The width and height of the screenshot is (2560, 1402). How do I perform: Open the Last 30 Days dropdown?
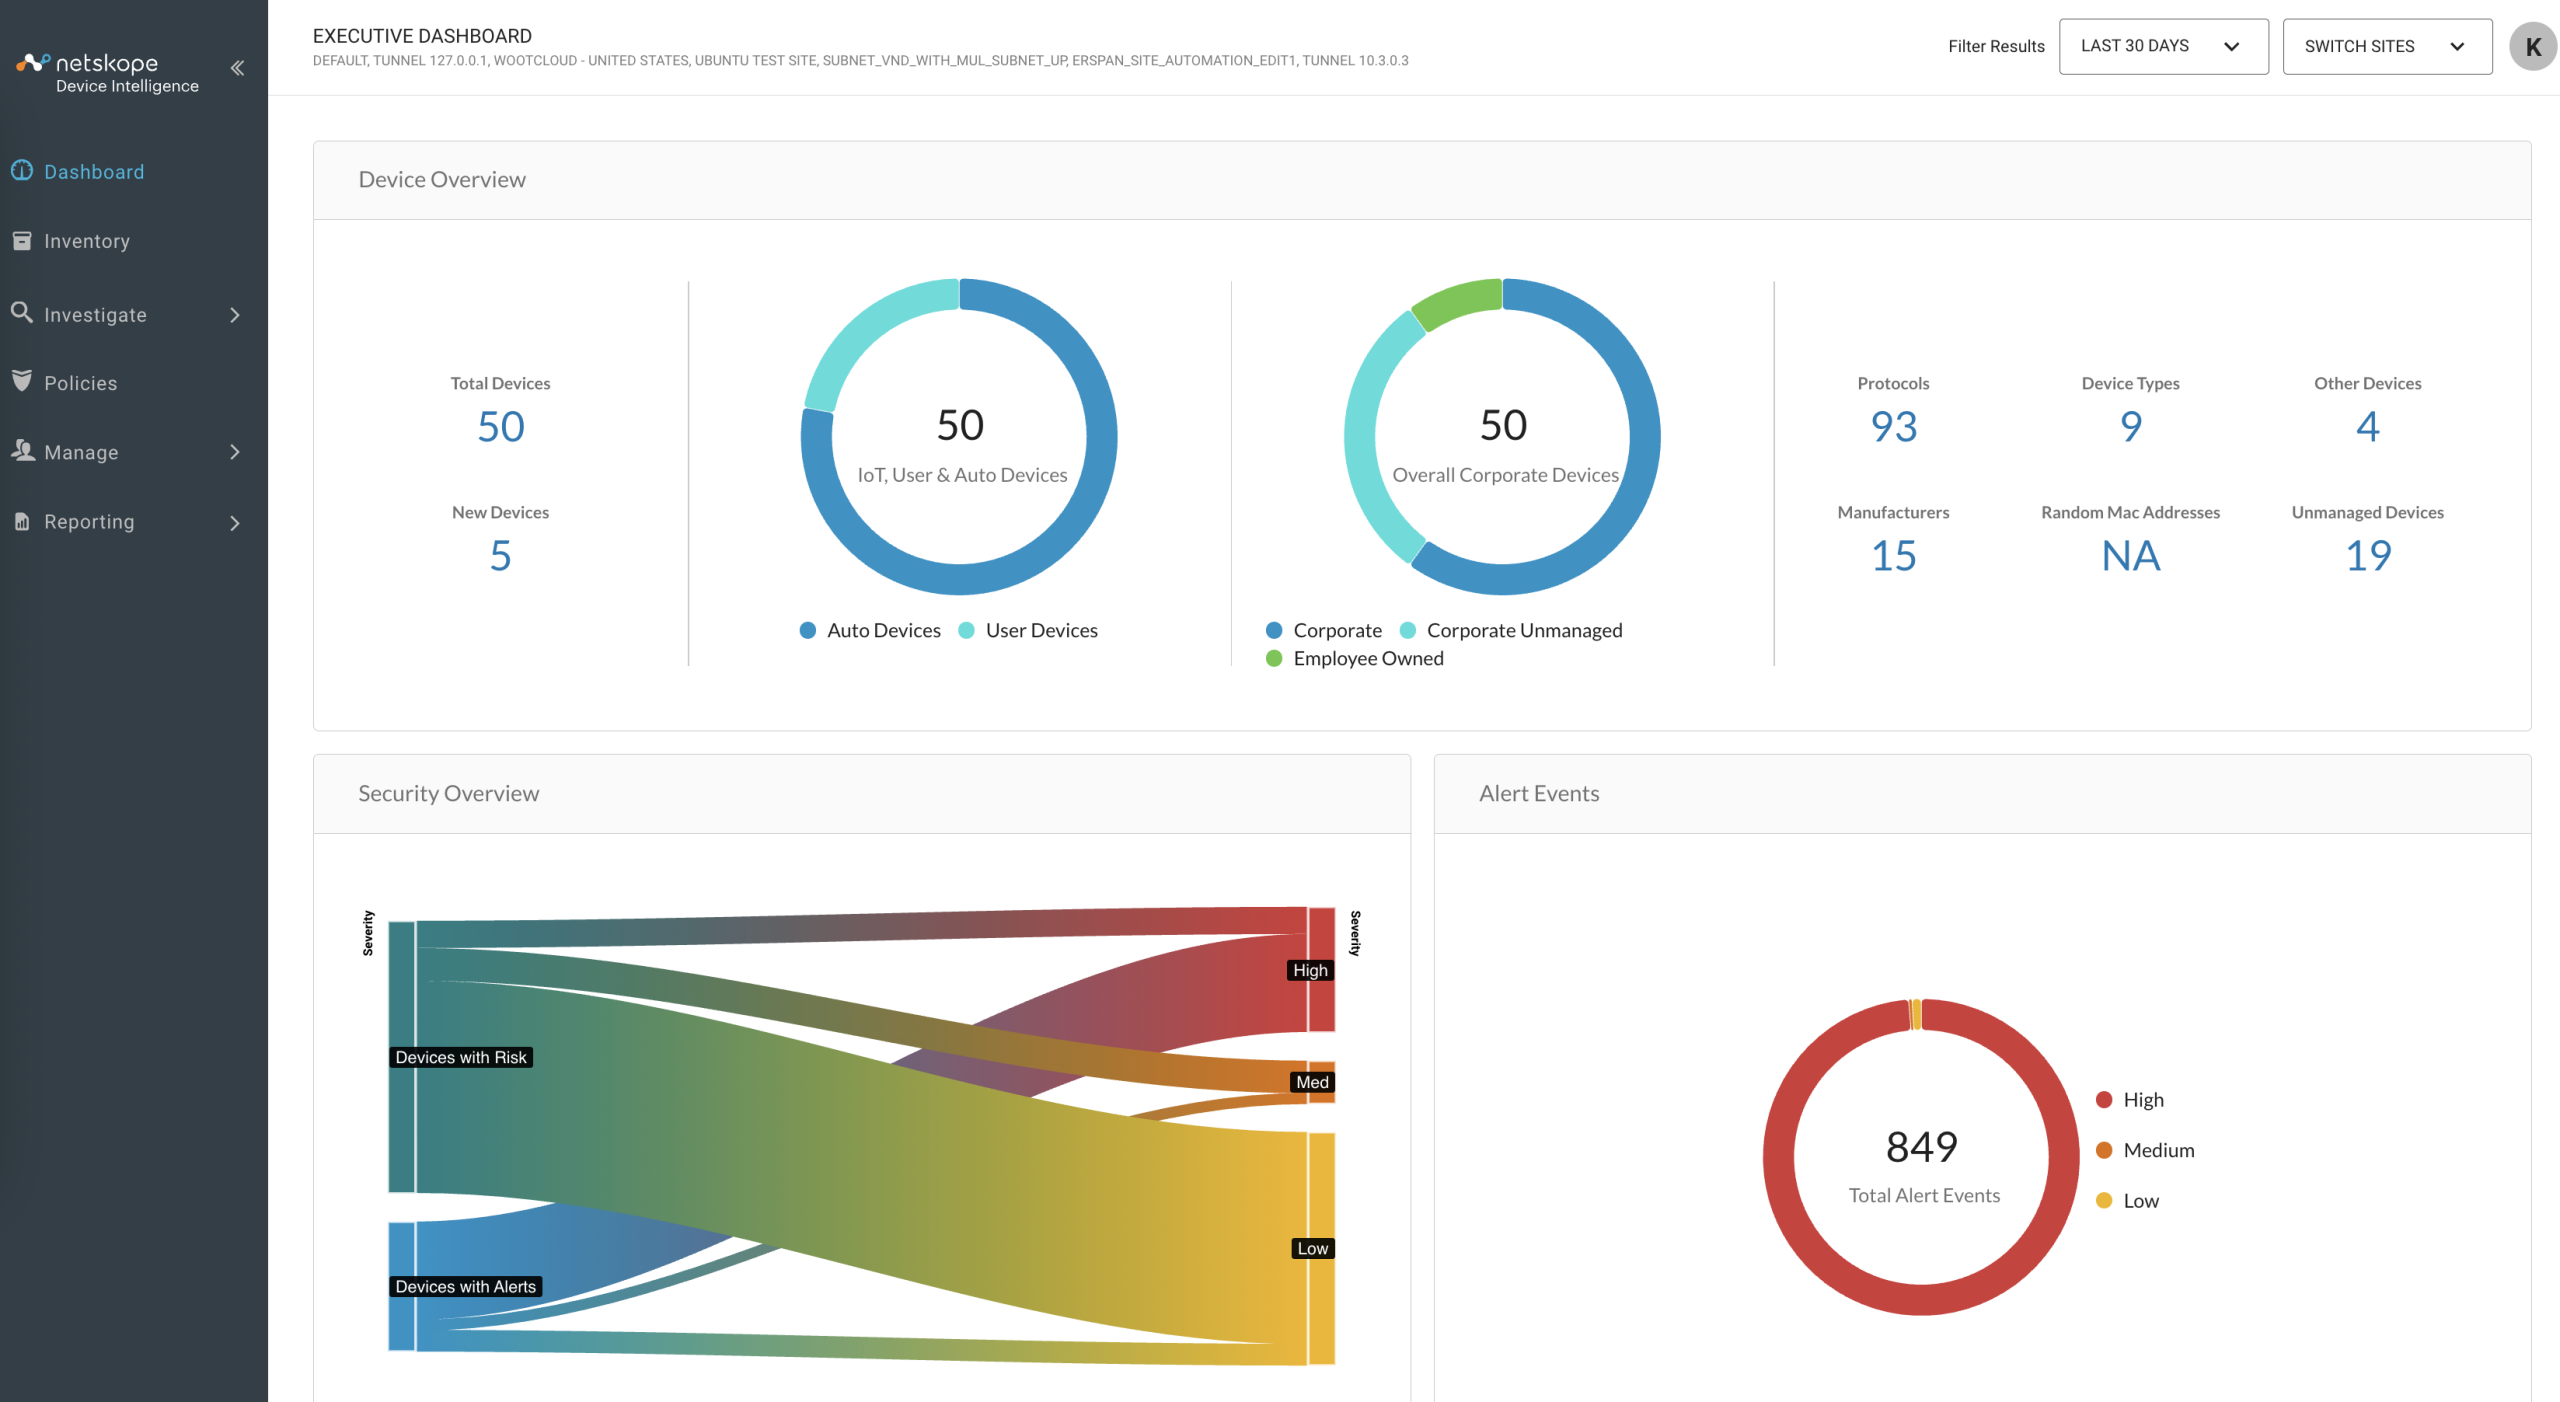pos(2163,46)
